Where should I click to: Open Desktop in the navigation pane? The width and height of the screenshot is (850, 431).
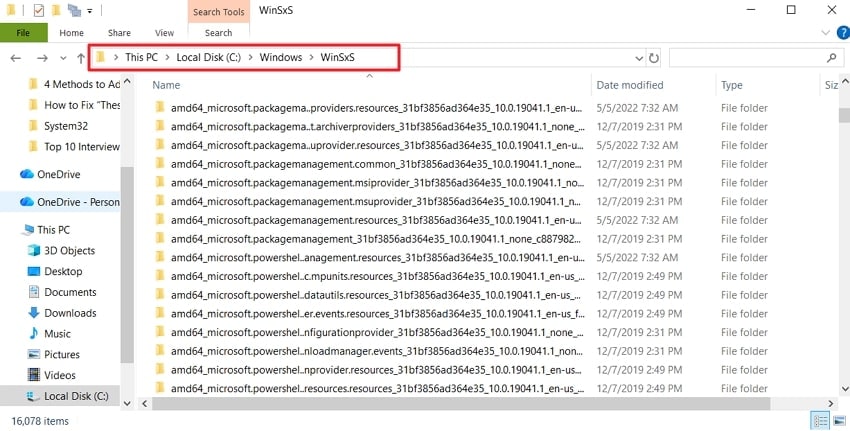tap(55, 271)
